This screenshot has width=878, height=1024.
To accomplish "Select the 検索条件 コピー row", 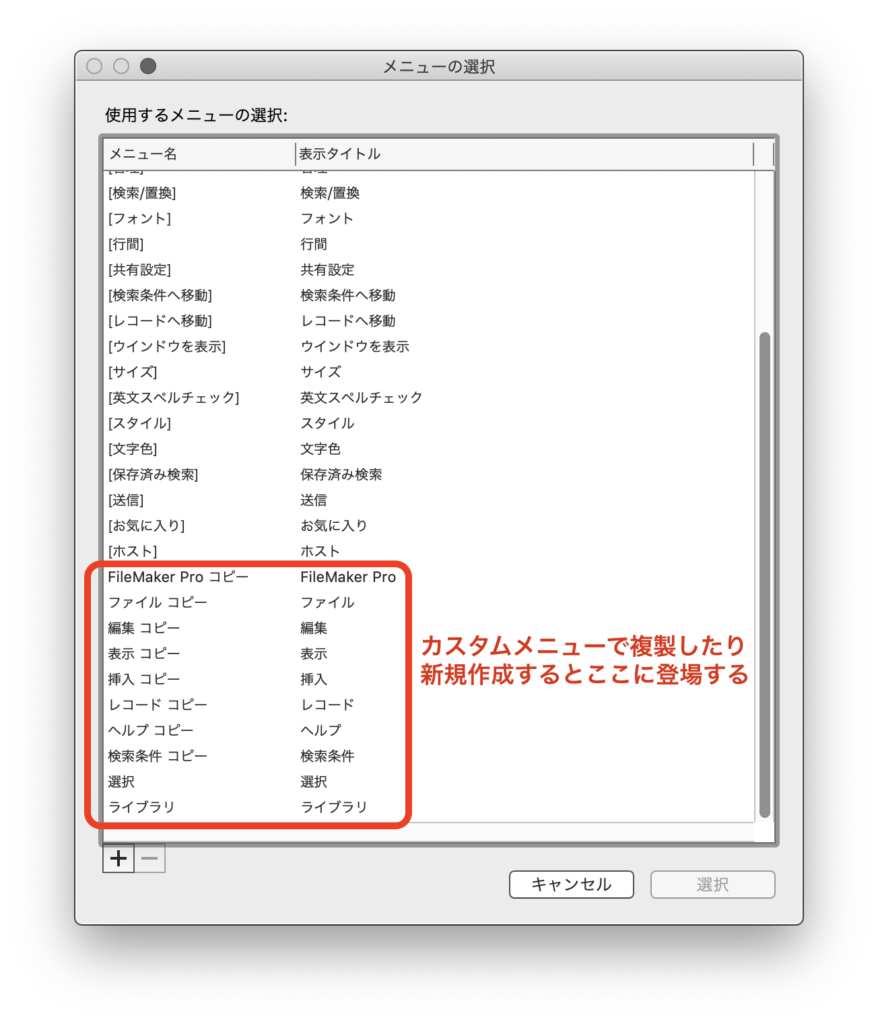I will (x=429, y=756).
